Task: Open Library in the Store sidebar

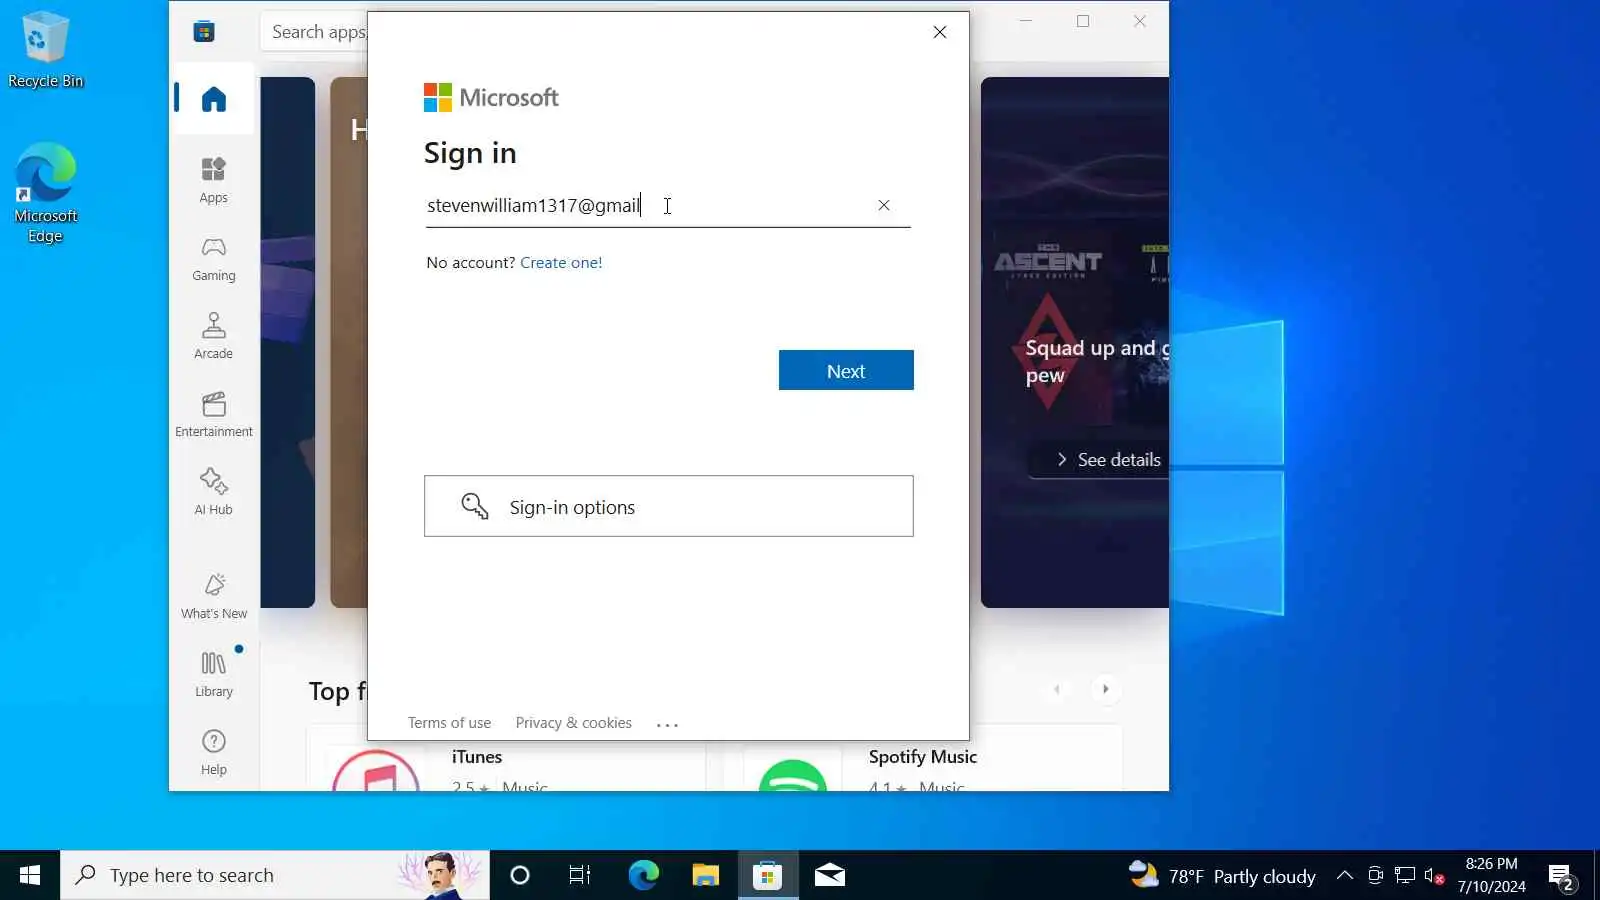Action: (213, 674)
